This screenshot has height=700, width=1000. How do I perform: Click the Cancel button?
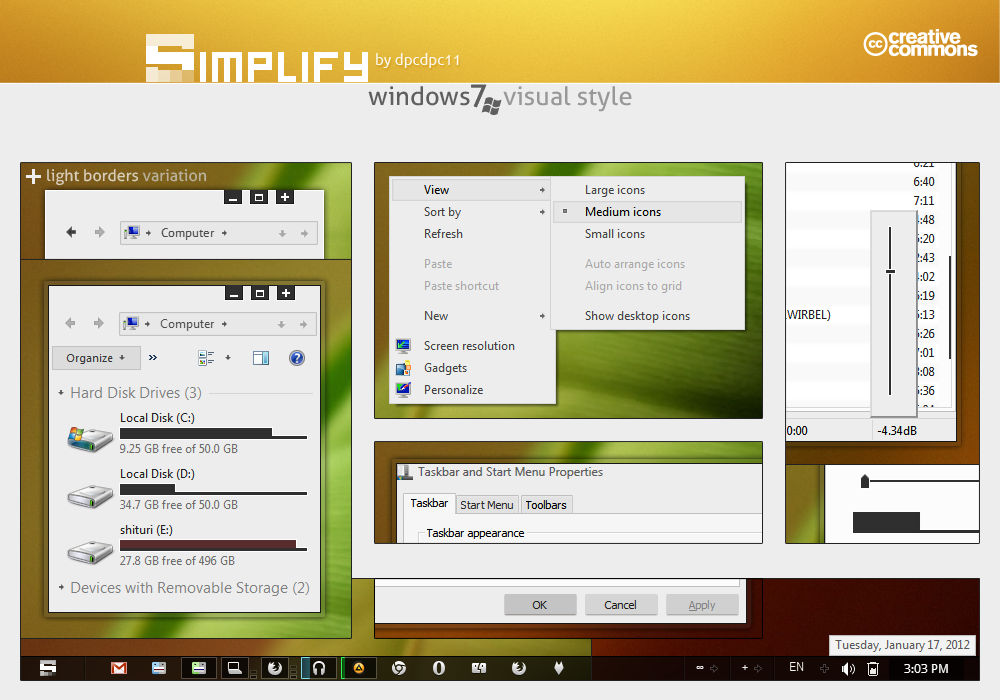tap(621, 604)
